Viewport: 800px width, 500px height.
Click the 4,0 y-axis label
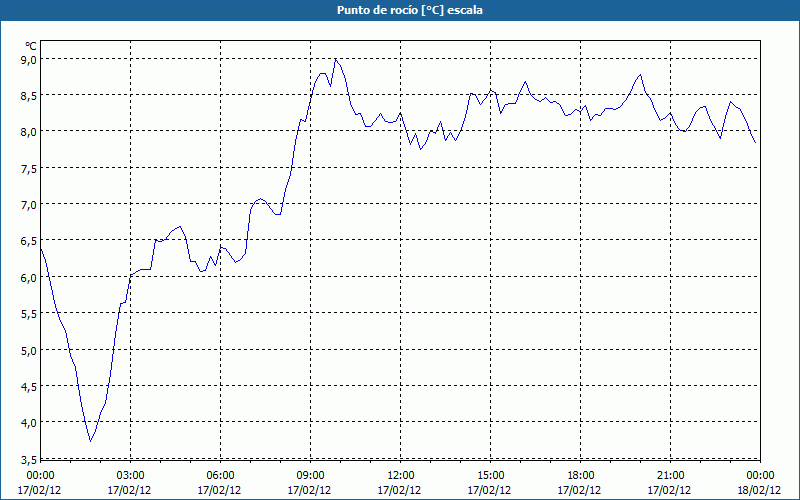point(30,423)
